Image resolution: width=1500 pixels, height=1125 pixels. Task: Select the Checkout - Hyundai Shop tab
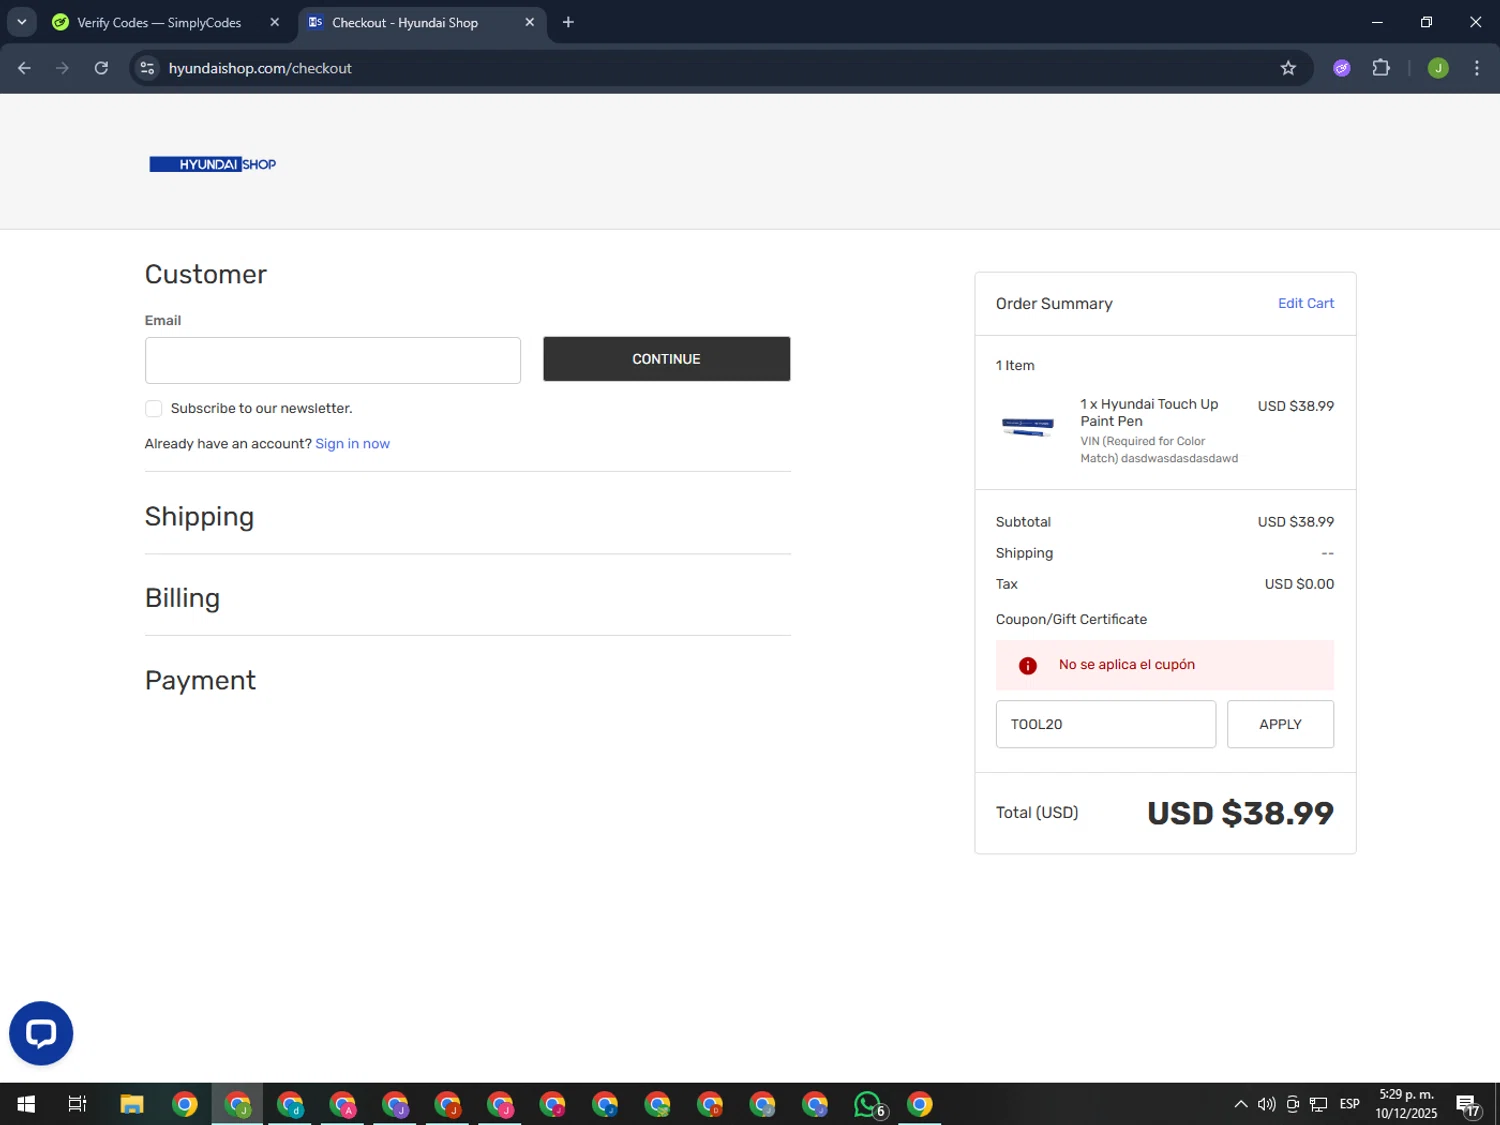(405, 22)
